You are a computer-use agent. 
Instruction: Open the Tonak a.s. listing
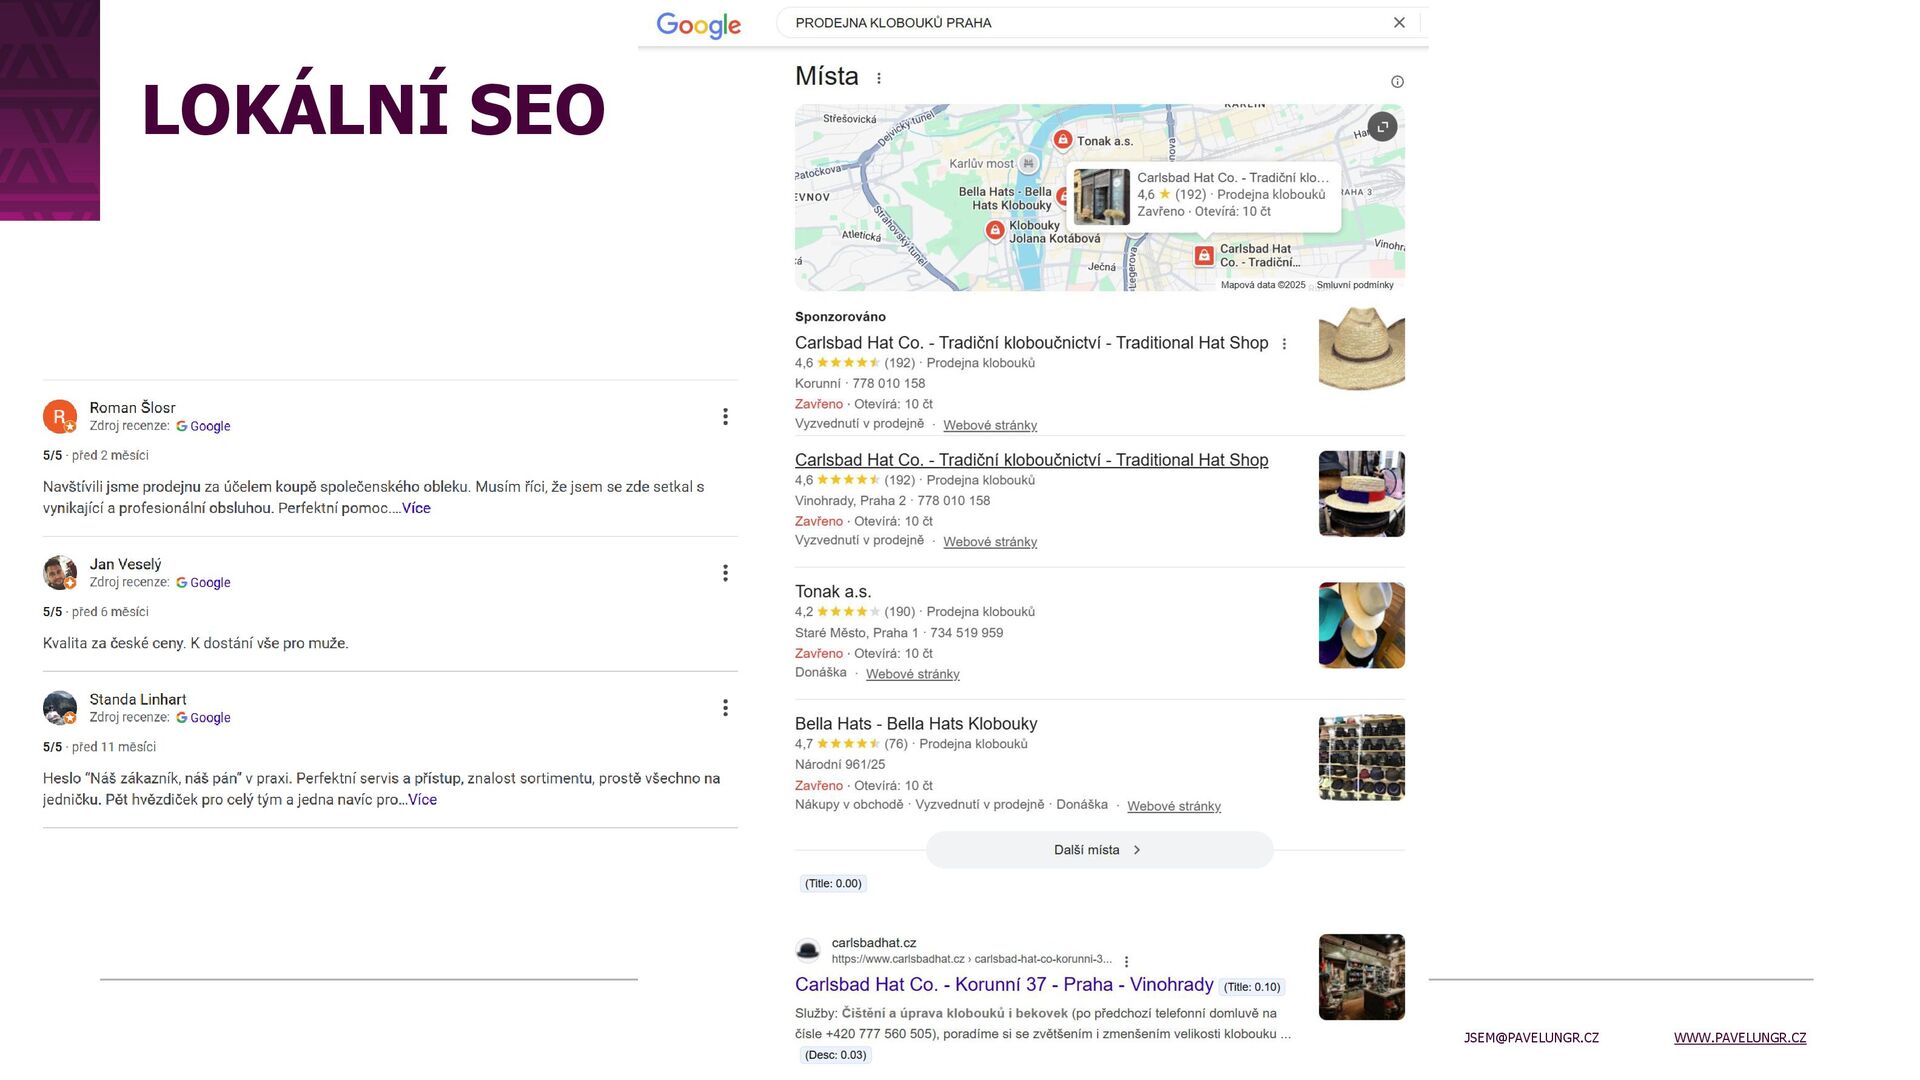point(833,592)
